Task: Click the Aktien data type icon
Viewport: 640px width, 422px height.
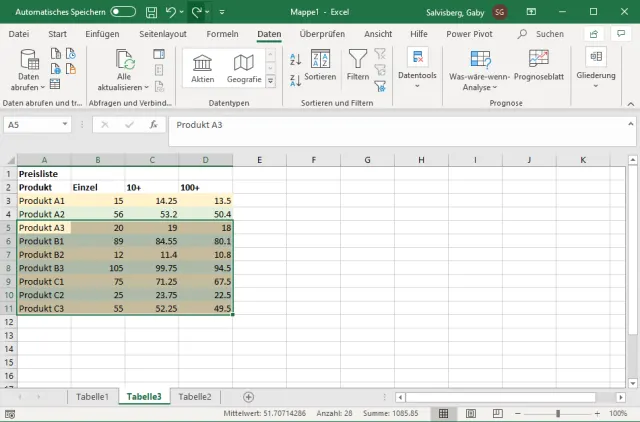Action: (x=202, y=64)
